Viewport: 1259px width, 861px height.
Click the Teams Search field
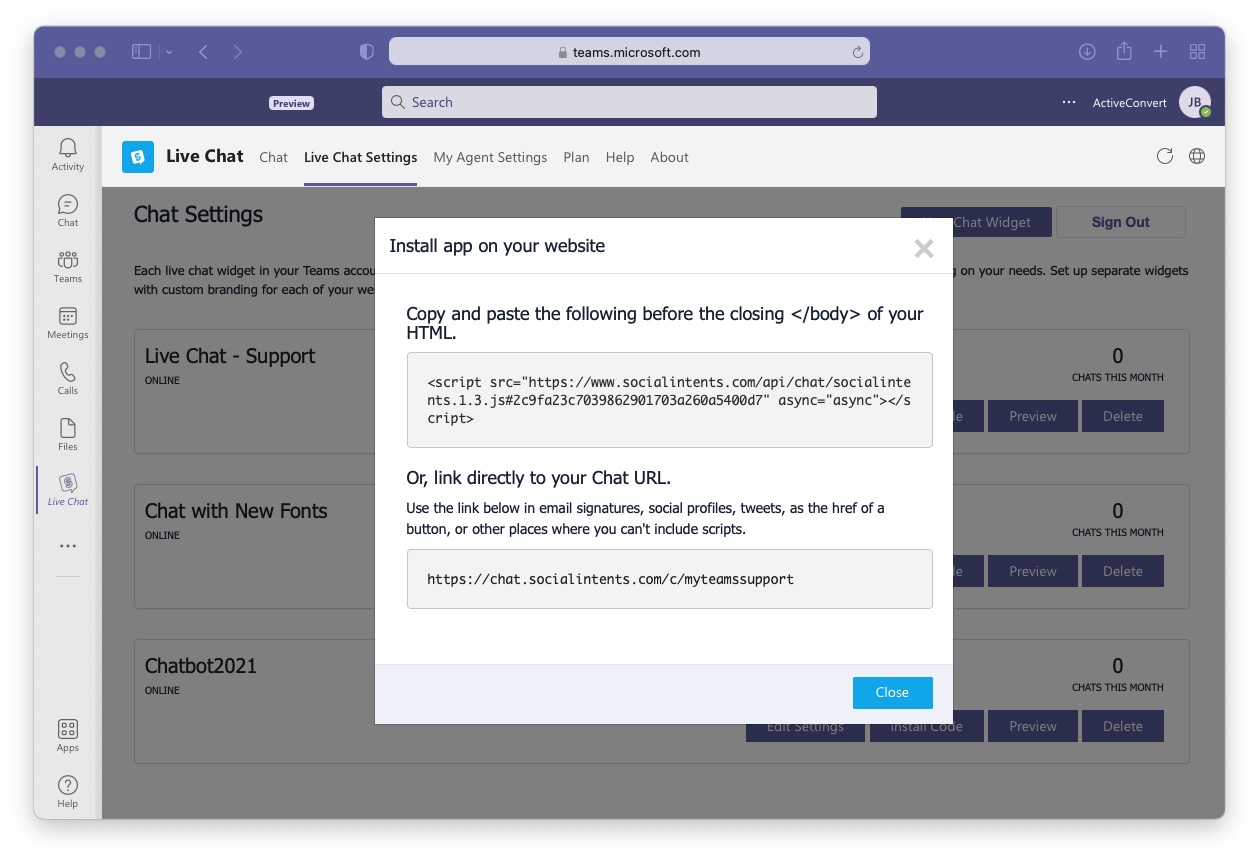tap(629, 102)
